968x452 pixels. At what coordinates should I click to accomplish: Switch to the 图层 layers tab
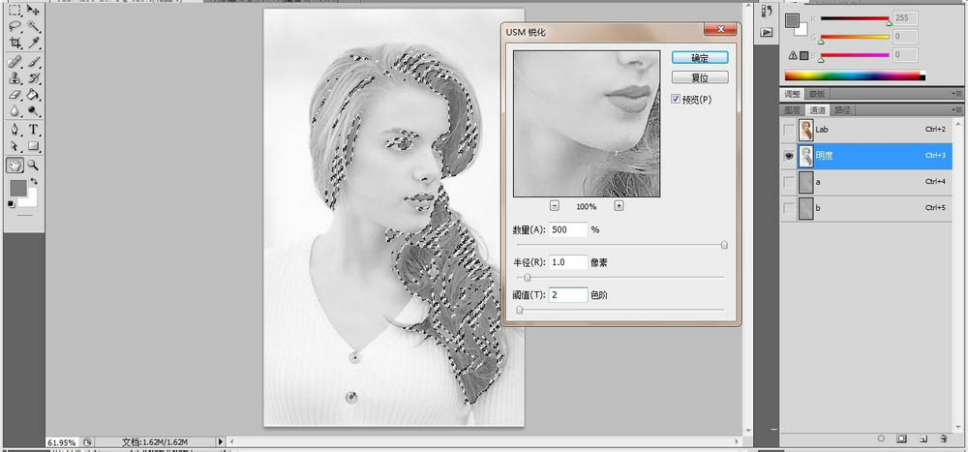(792, 110)
